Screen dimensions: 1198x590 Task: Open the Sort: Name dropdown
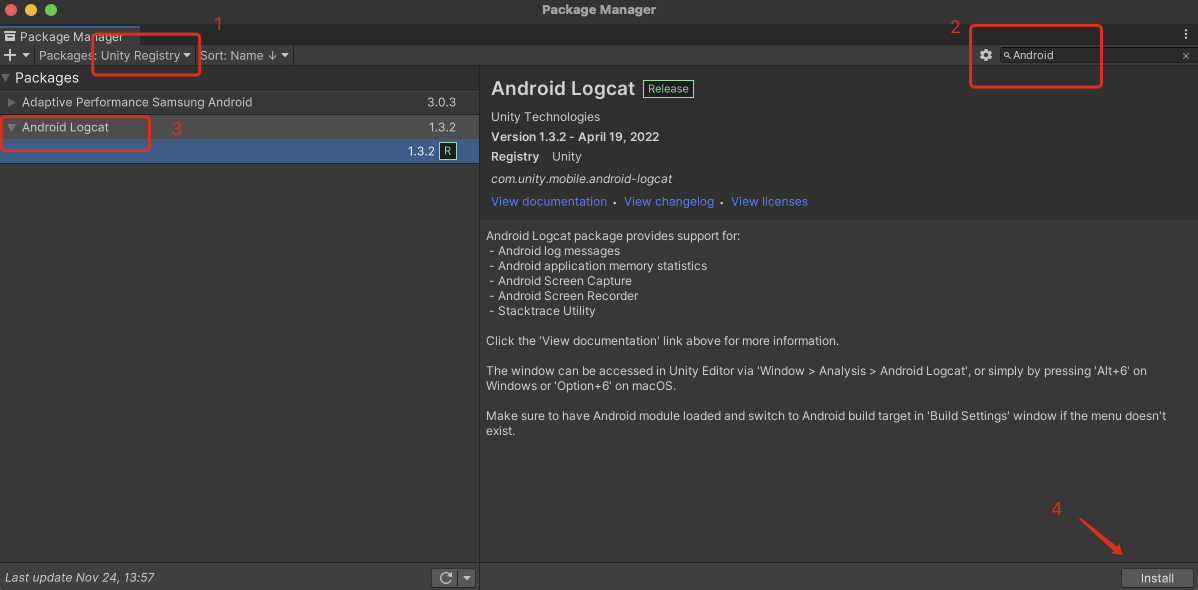tap(244, 55)
